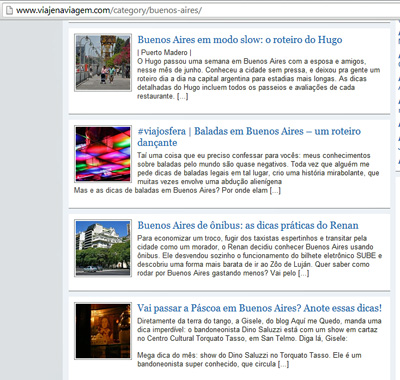Click the dark tango venue thumbnail
The width and height of the screenshot is (400, 380).
[x=103, y=331]
